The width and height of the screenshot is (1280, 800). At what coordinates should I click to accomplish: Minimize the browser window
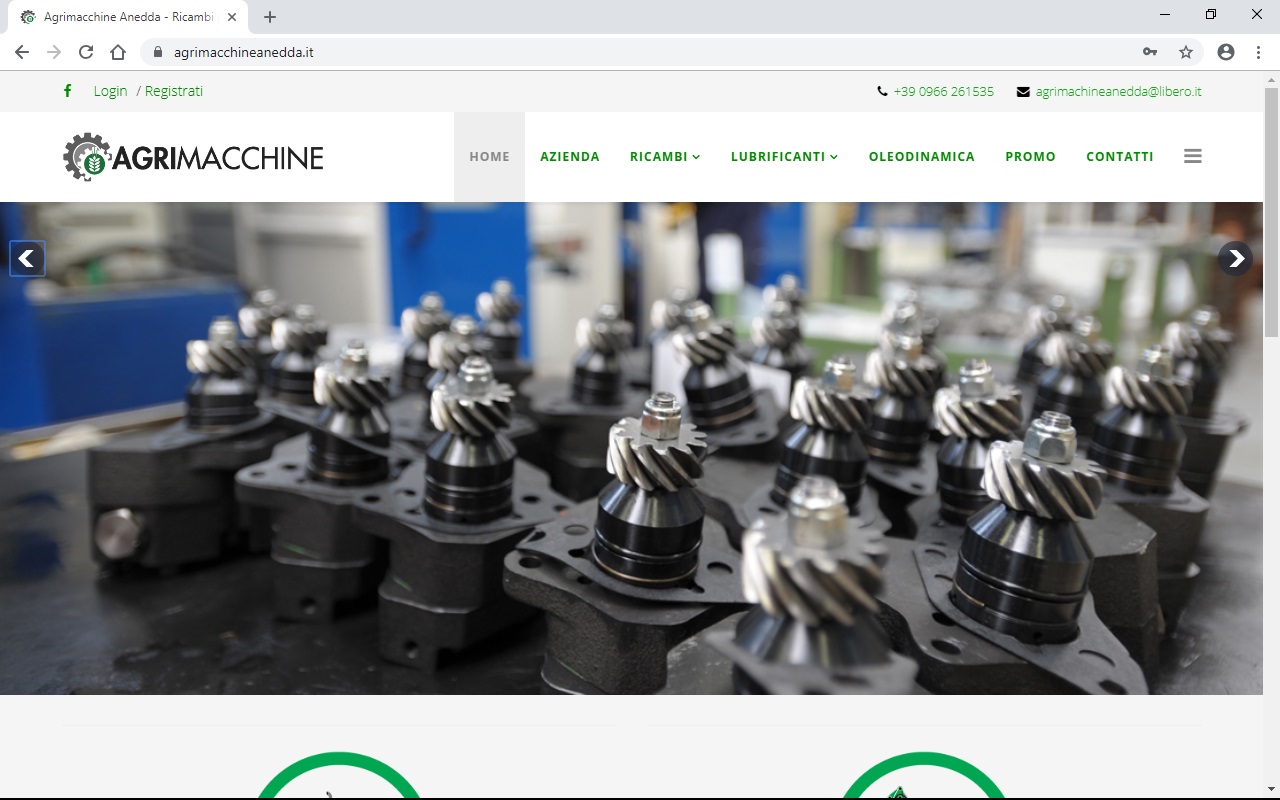coord(1165,14)
